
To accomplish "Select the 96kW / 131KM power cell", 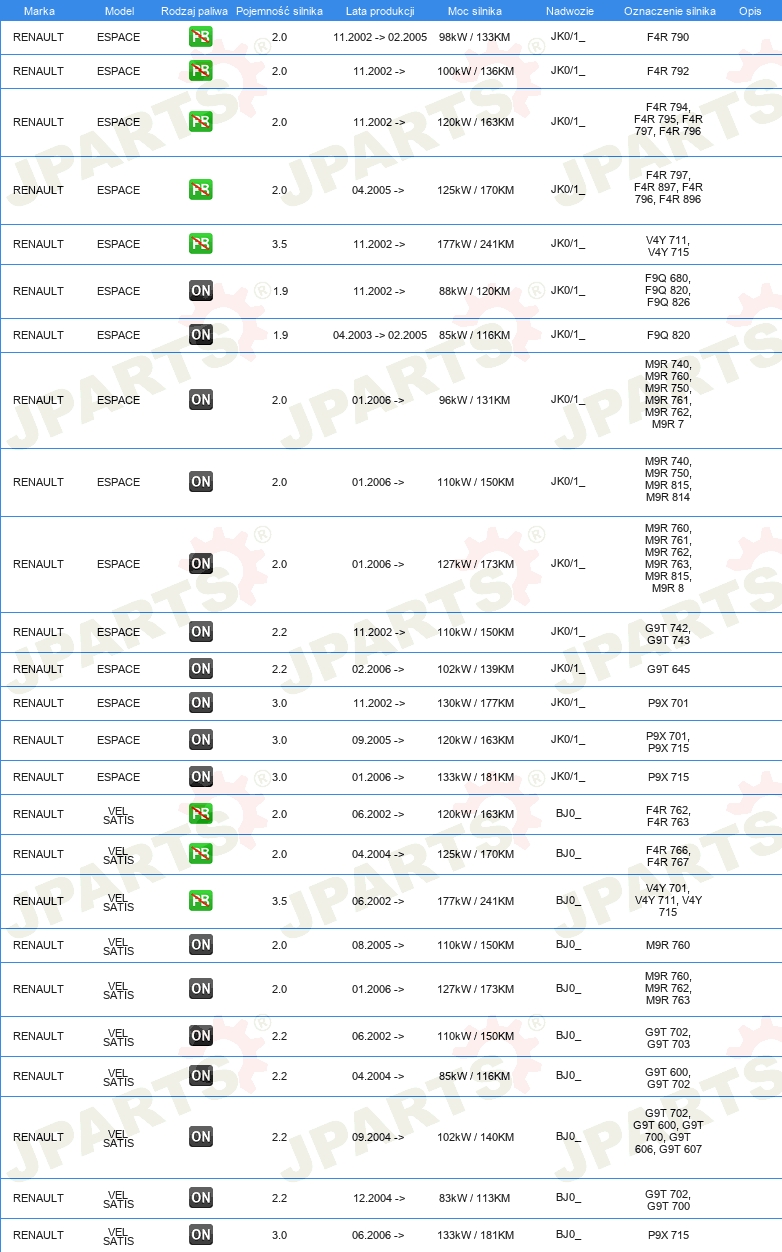I will point(476,400).
